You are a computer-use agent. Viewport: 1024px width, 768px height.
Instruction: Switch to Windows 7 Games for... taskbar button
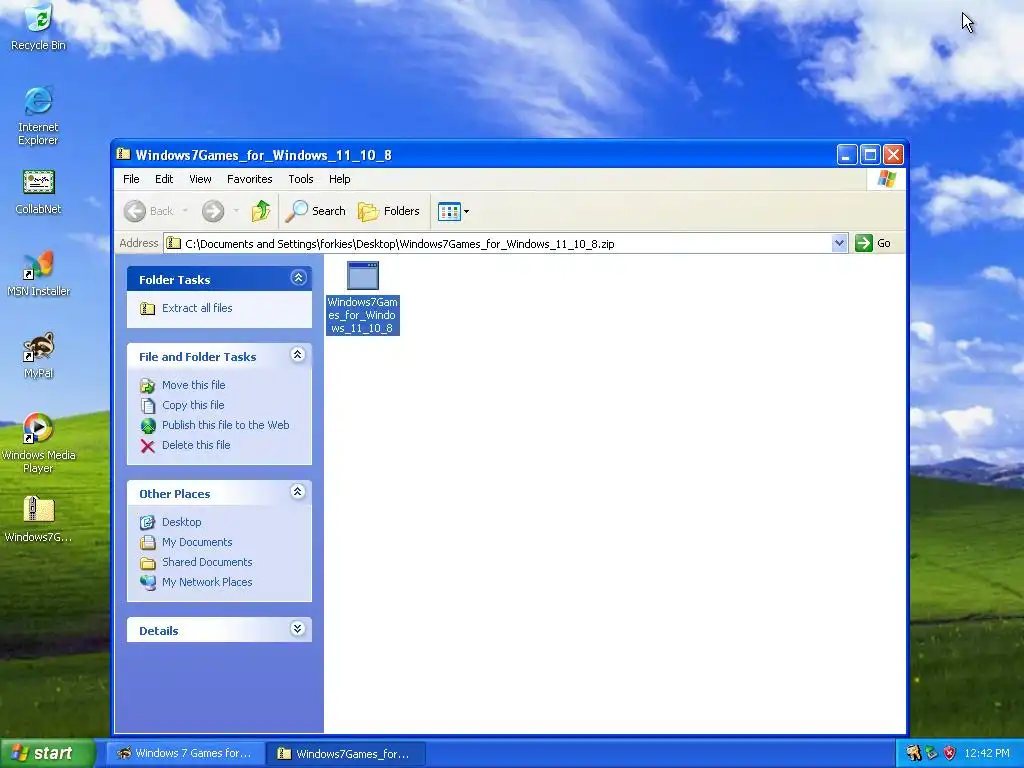[x=185, y=754]
